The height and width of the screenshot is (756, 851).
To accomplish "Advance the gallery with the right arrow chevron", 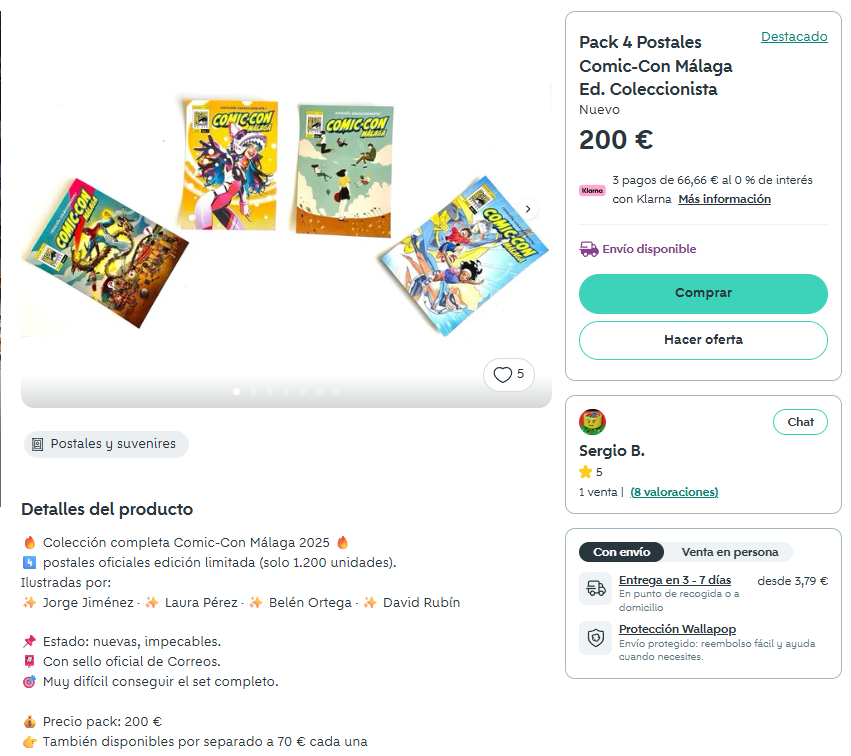I will (527, 209).
